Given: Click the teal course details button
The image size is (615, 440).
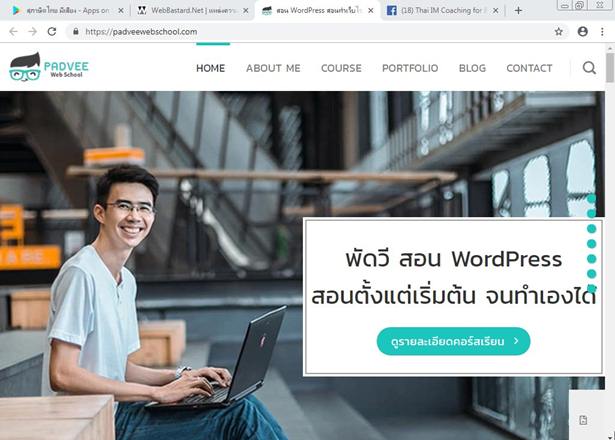Looking at the screenshot, I should 453,341.
